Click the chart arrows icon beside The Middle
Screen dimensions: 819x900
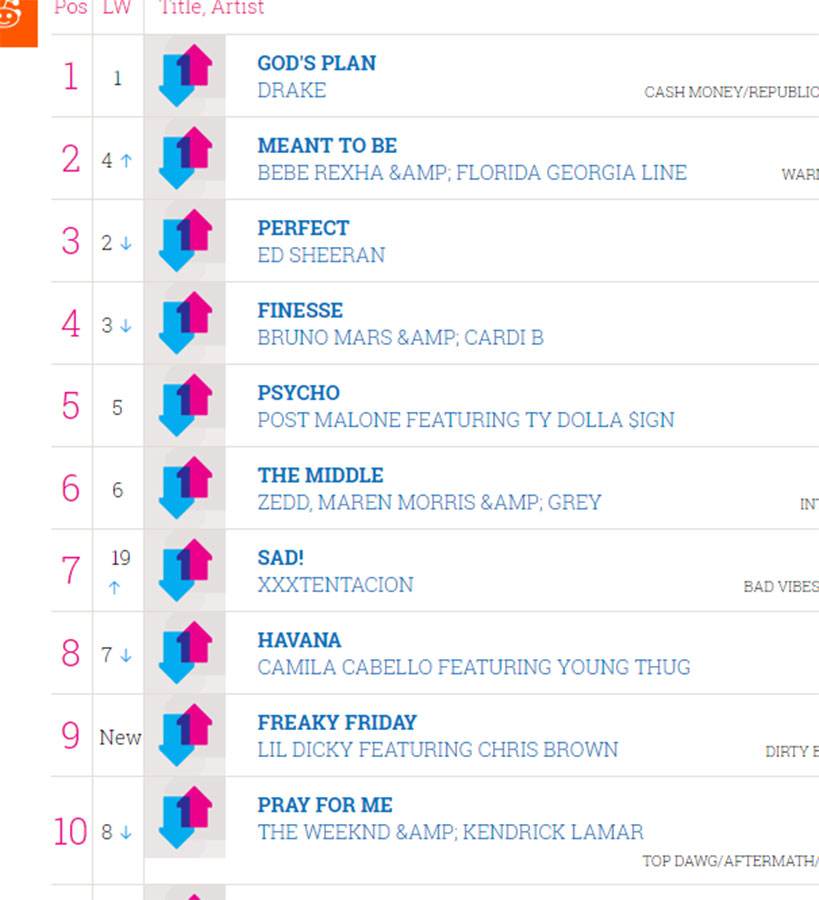(x=185, y=487)
